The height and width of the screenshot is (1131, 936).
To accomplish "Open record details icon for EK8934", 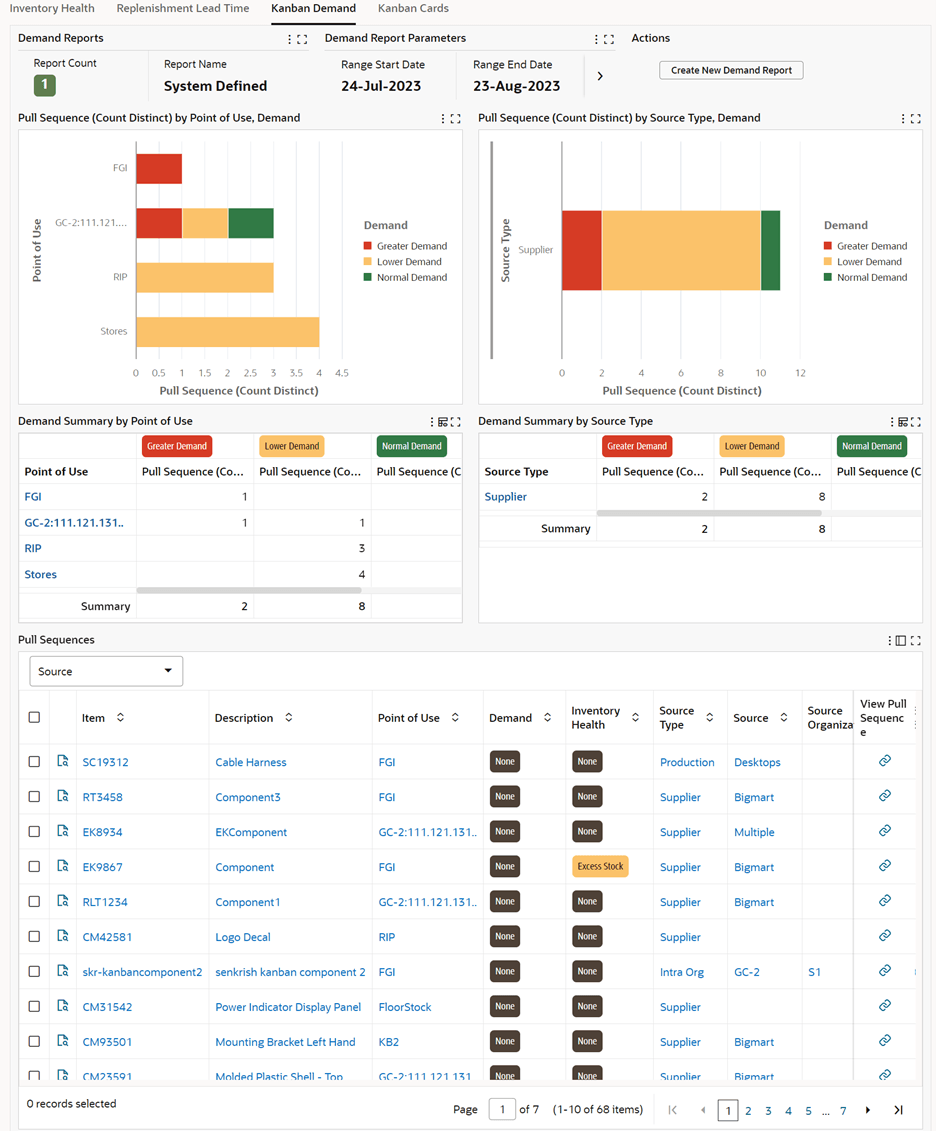I will click(x=63, y=831).
